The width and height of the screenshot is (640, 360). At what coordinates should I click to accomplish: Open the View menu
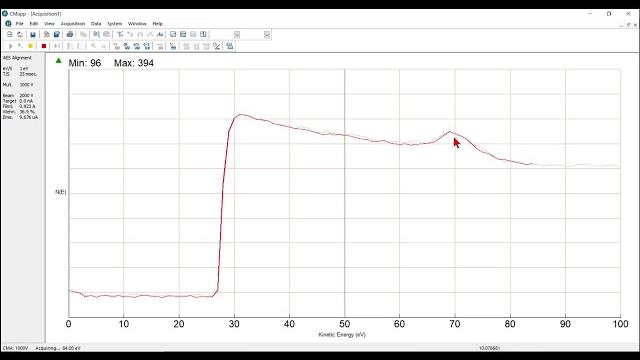[49, 24]
